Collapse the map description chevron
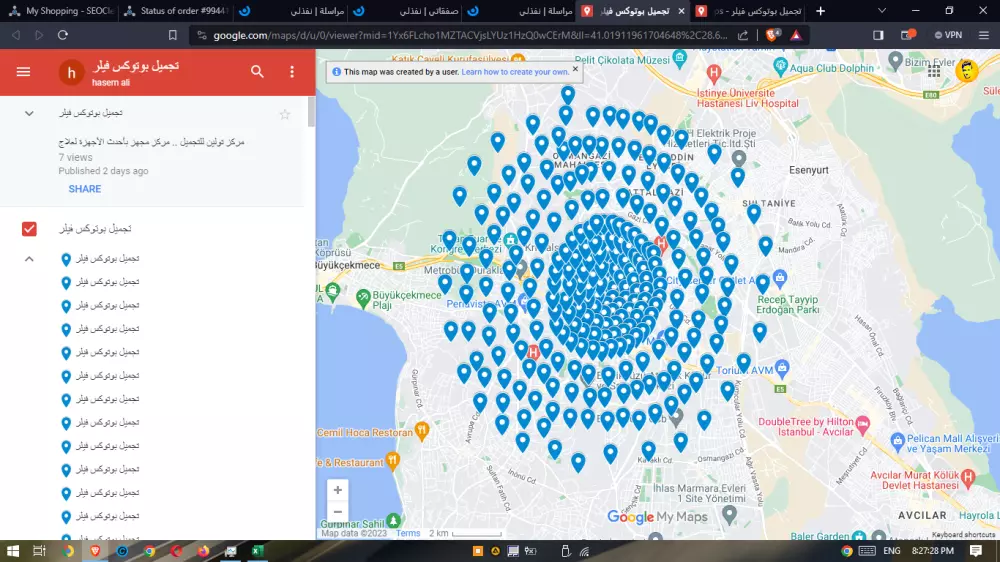1000x562 pixels. [x=29, y=114]
